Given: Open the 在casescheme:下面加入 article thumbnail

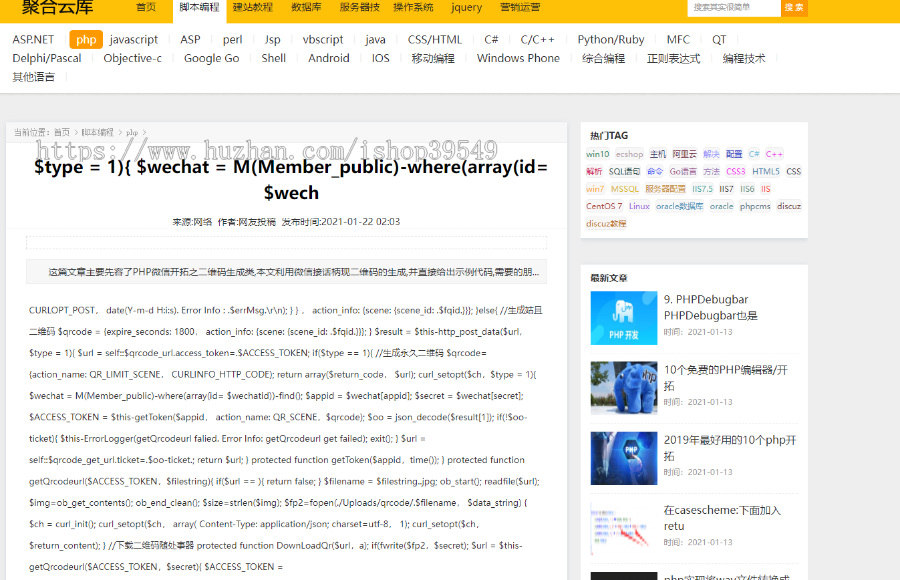Looking at the screenshot, I should click(x=624, y=528).
